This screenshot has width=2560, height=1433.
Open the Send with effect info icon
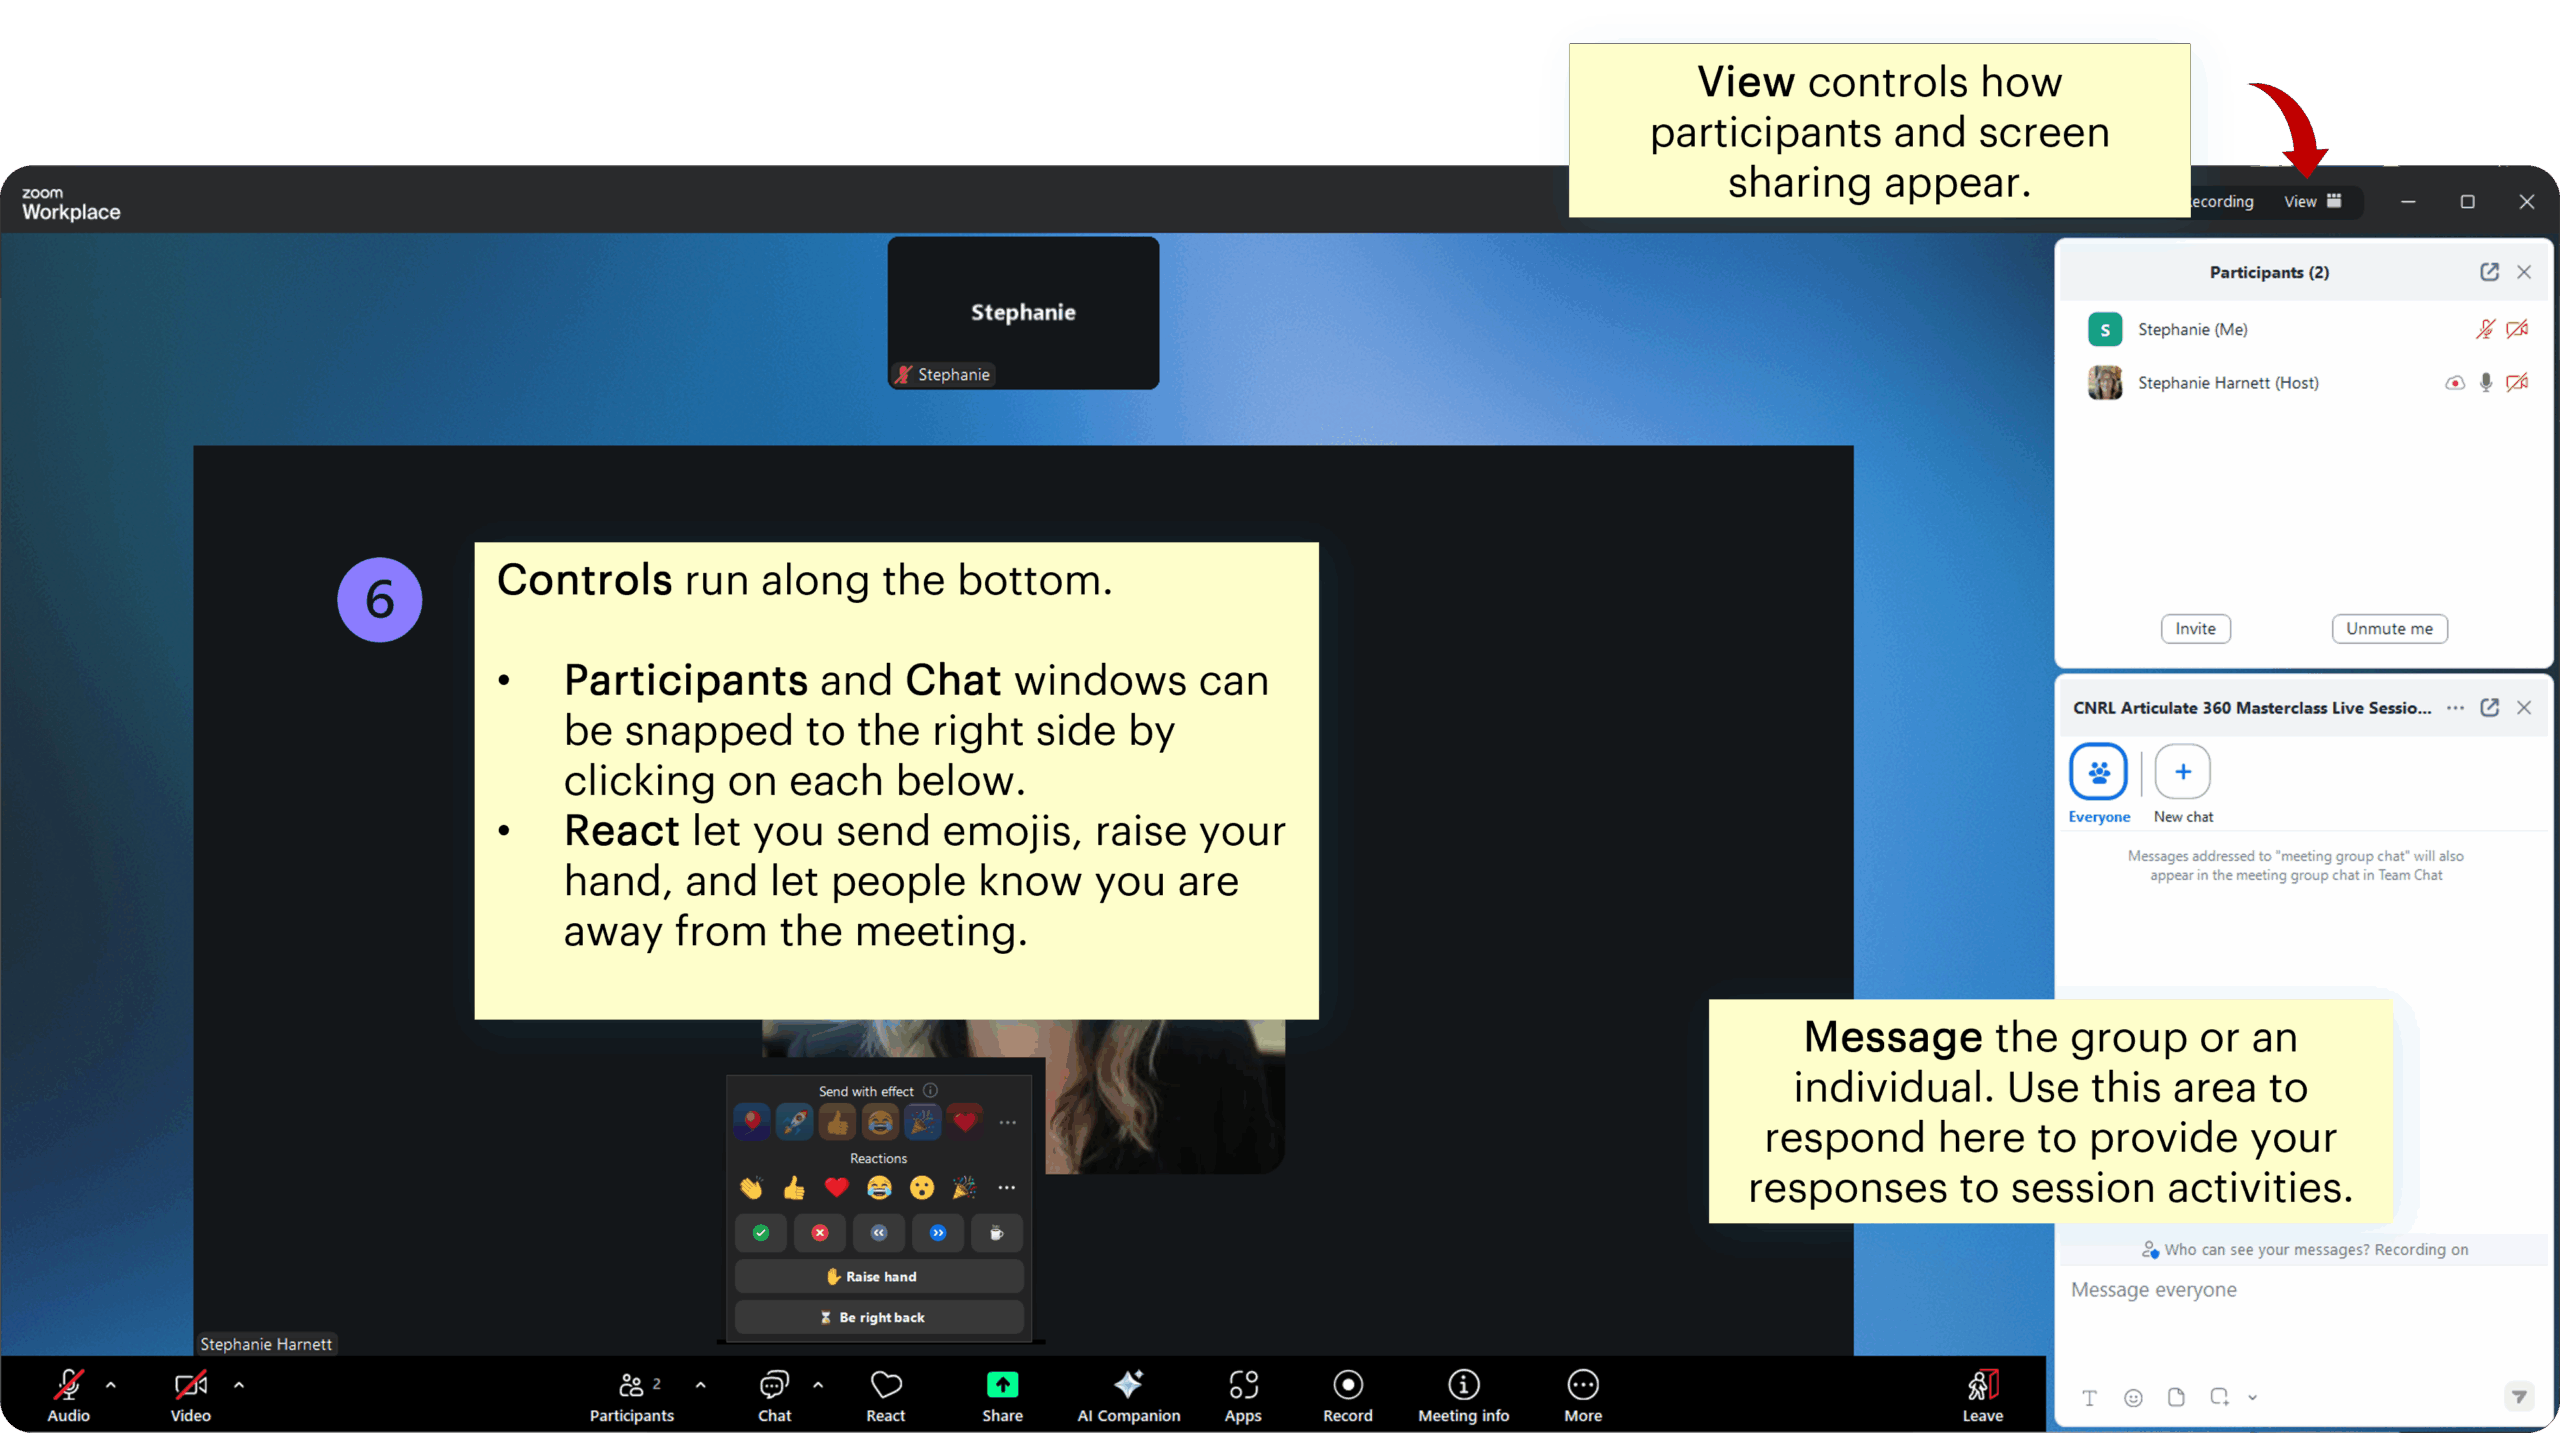[x=931, y=1090]
